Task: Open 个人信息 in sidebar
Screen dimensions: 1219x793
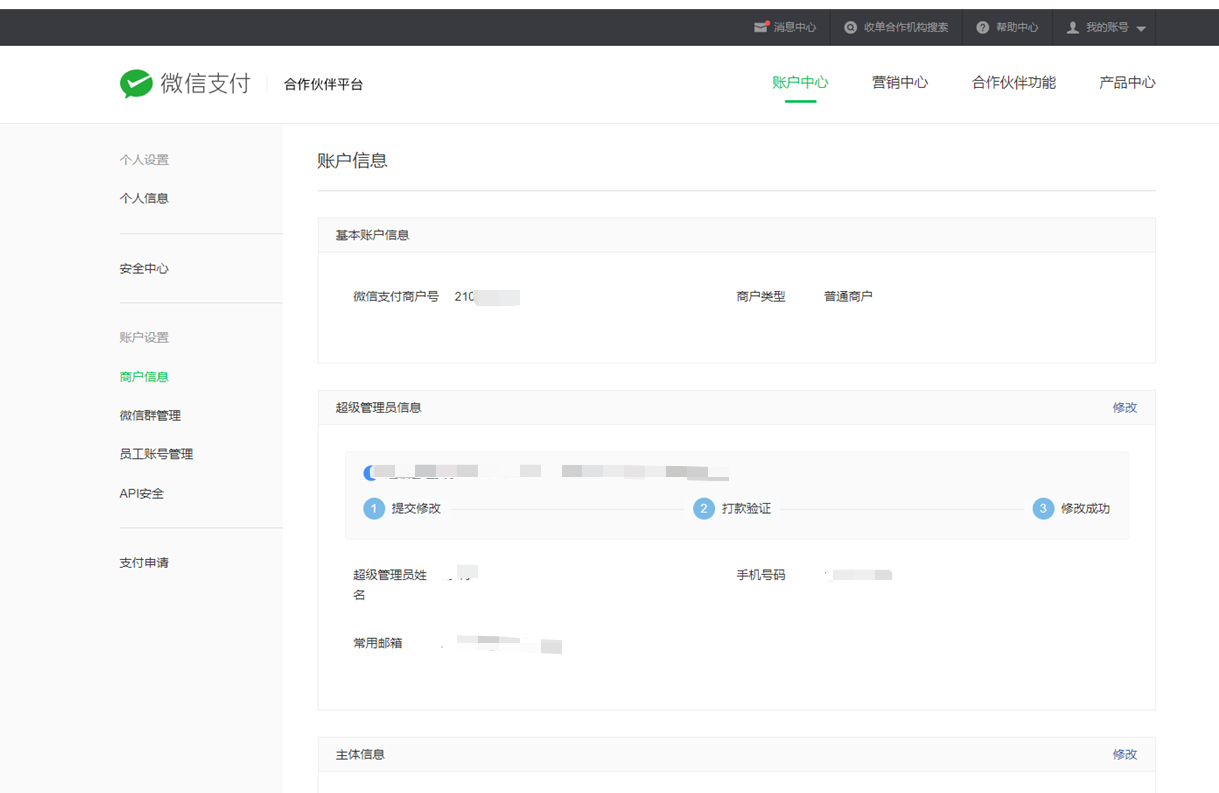Action: point(144,198)
